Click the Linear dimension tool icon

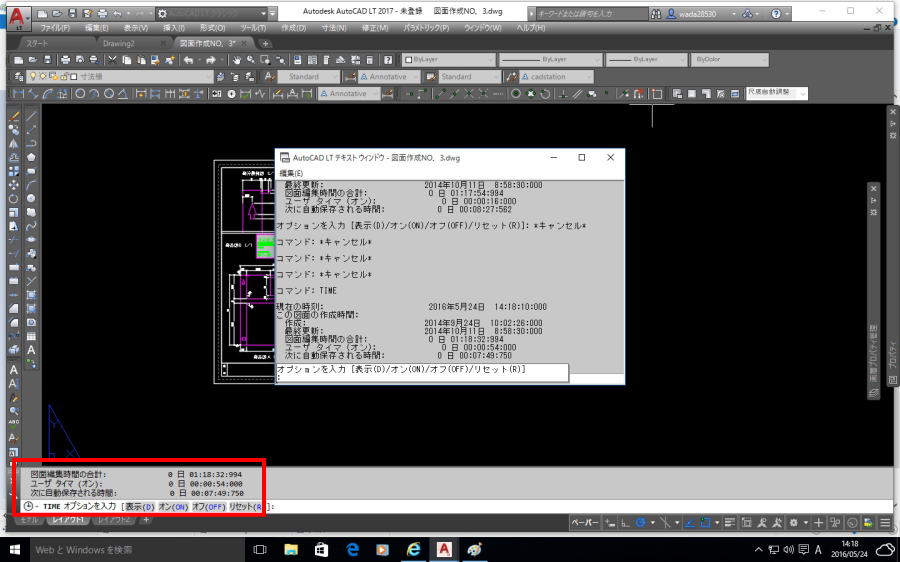(18, 94)
